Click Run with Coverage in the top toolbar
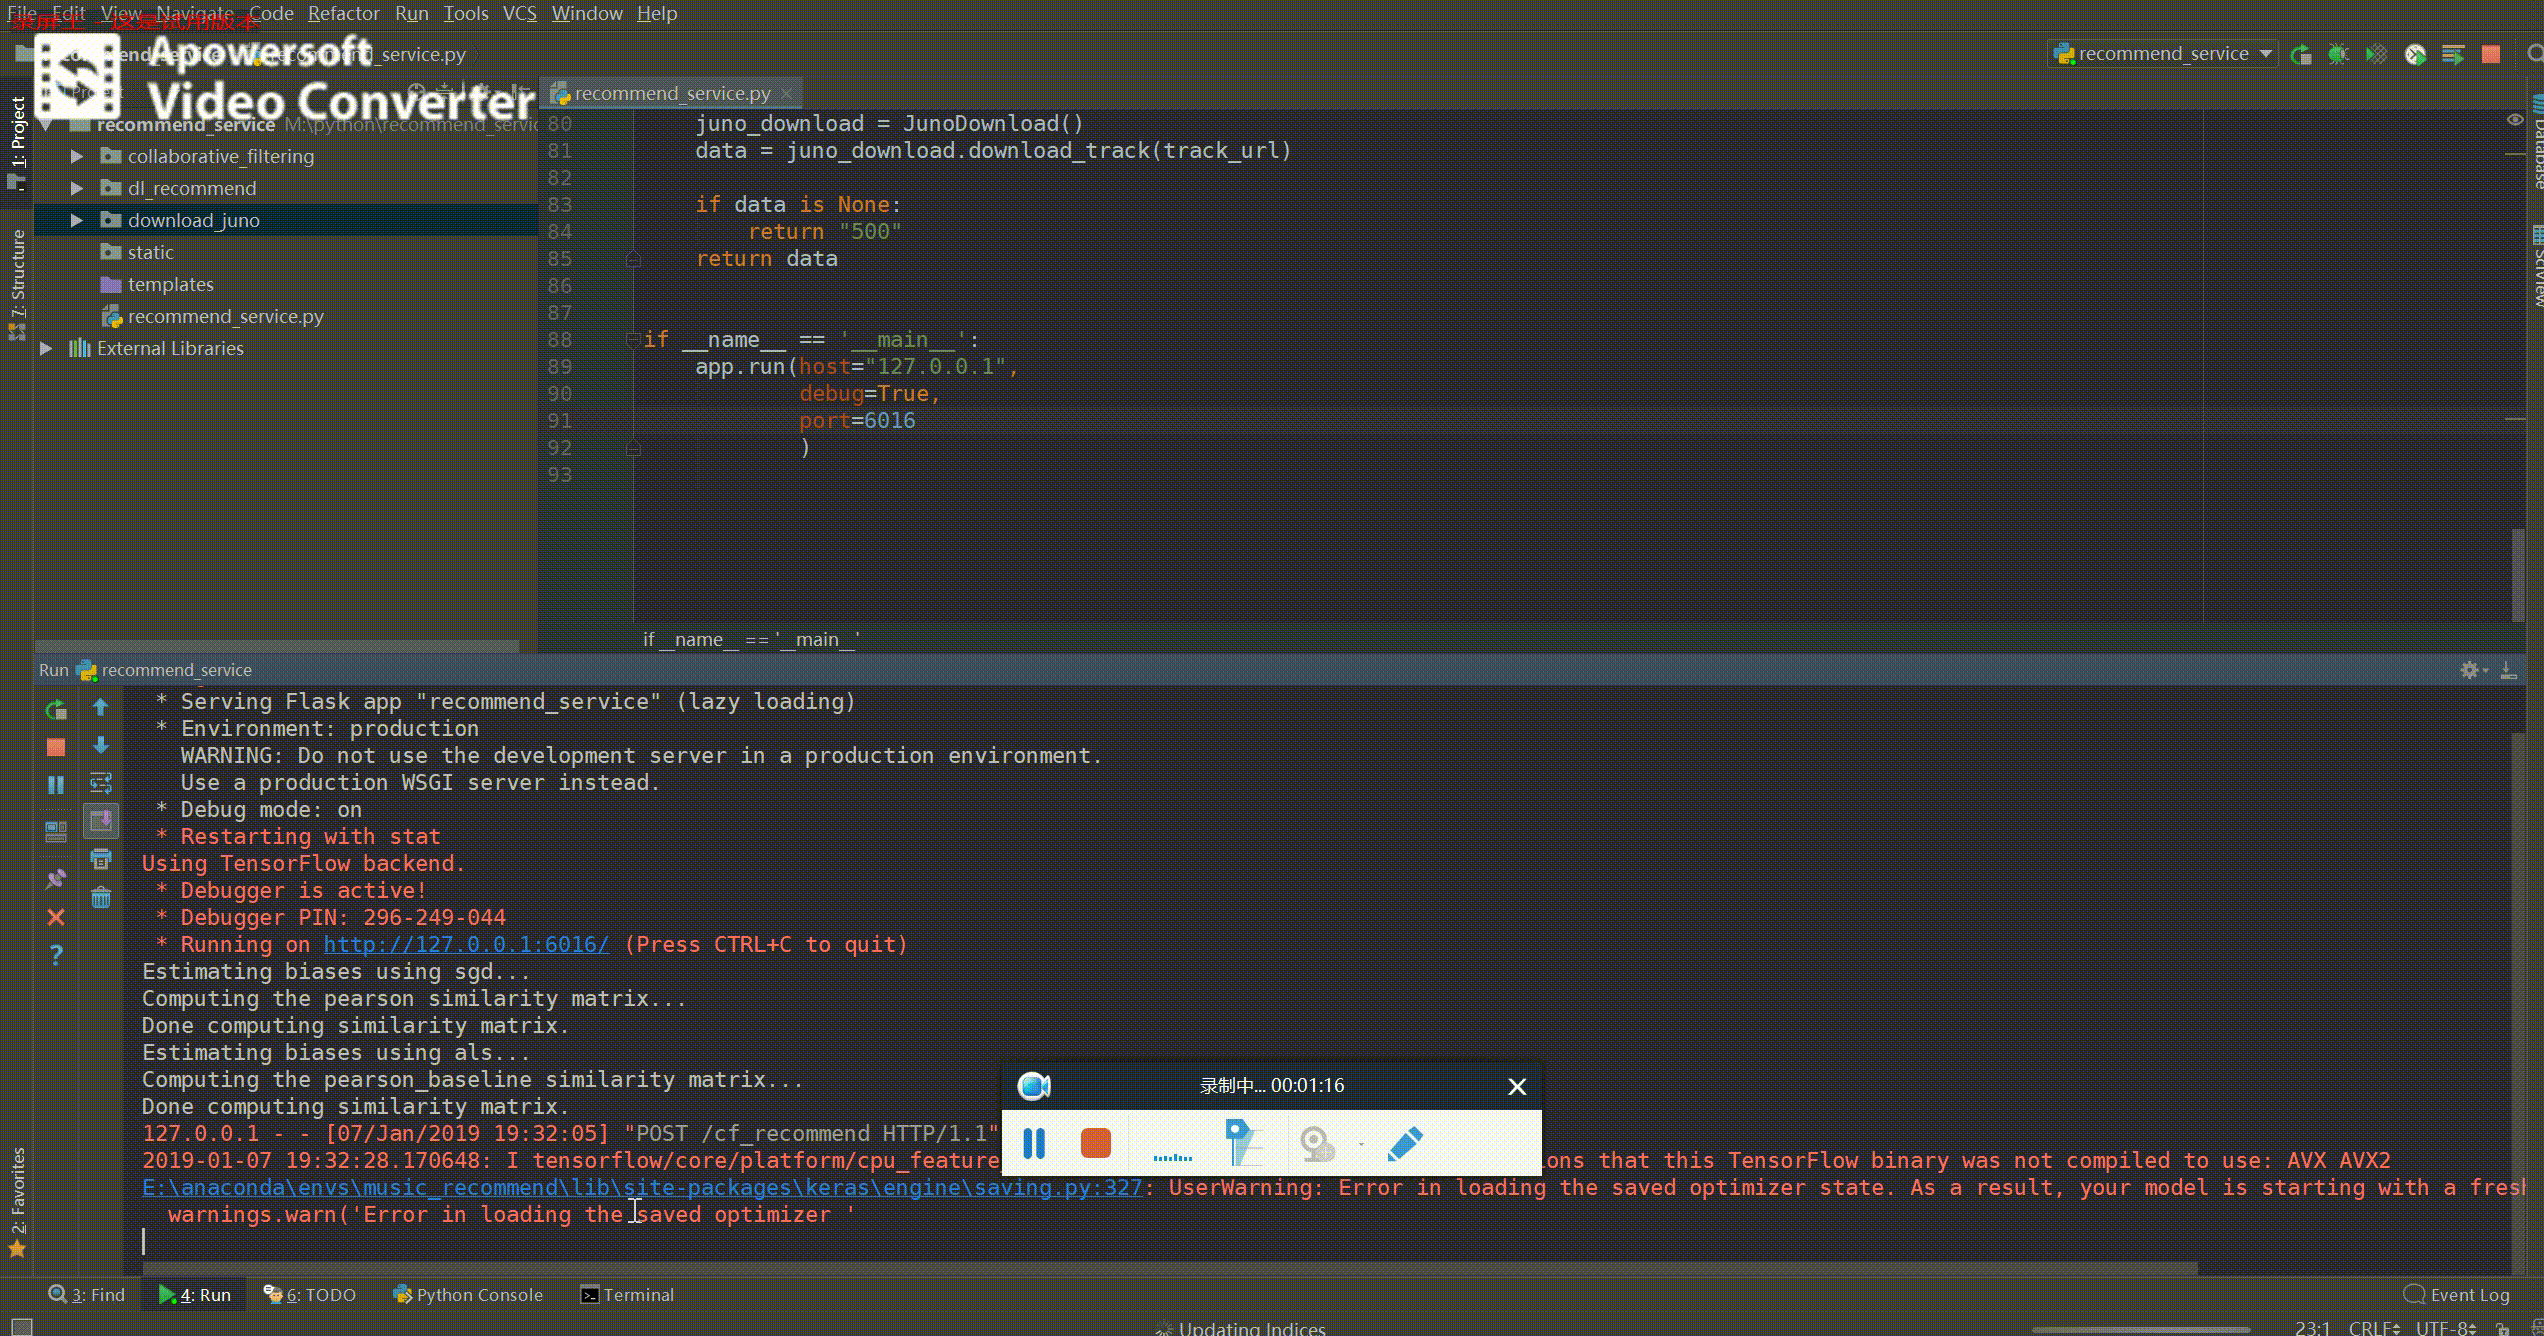 (2376, 55)
